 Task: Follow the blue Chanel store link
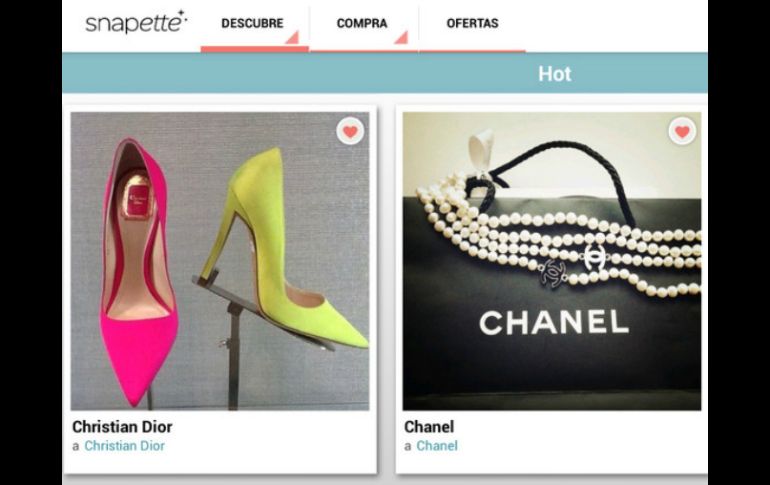point(437,446)
